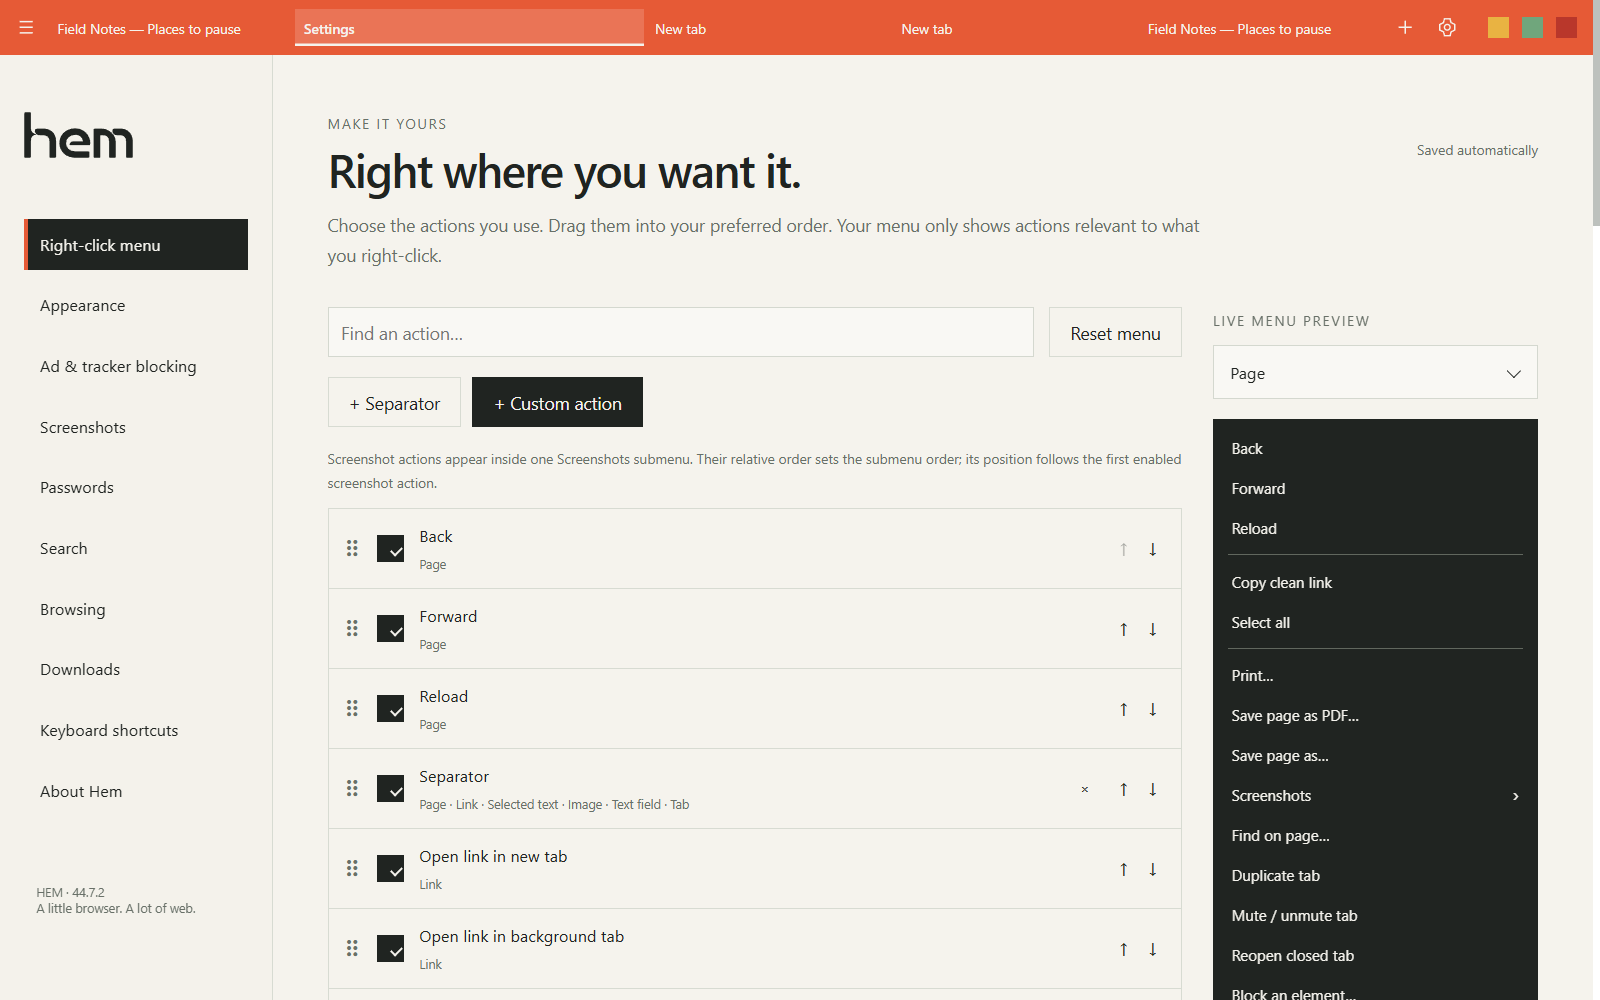The width and height of the screenshot is (1600, 1000).
Task: Click the hem logo
Action: [78, 135]
